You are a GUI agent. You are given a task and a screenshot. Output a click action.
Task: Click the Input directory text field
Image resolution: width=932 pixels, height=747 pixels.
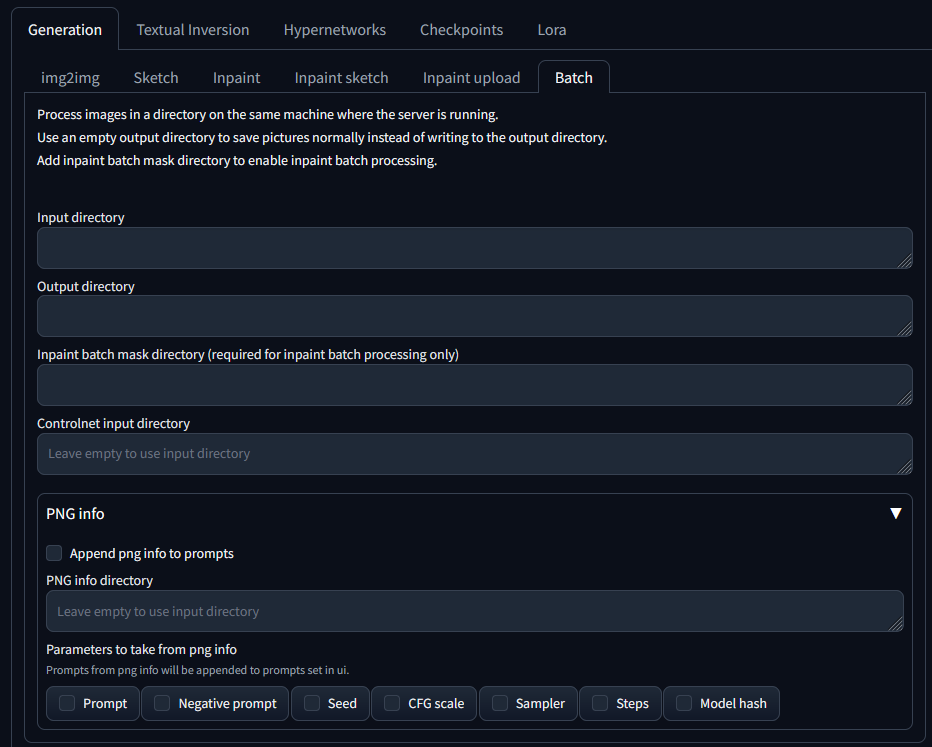click(474, 247)
